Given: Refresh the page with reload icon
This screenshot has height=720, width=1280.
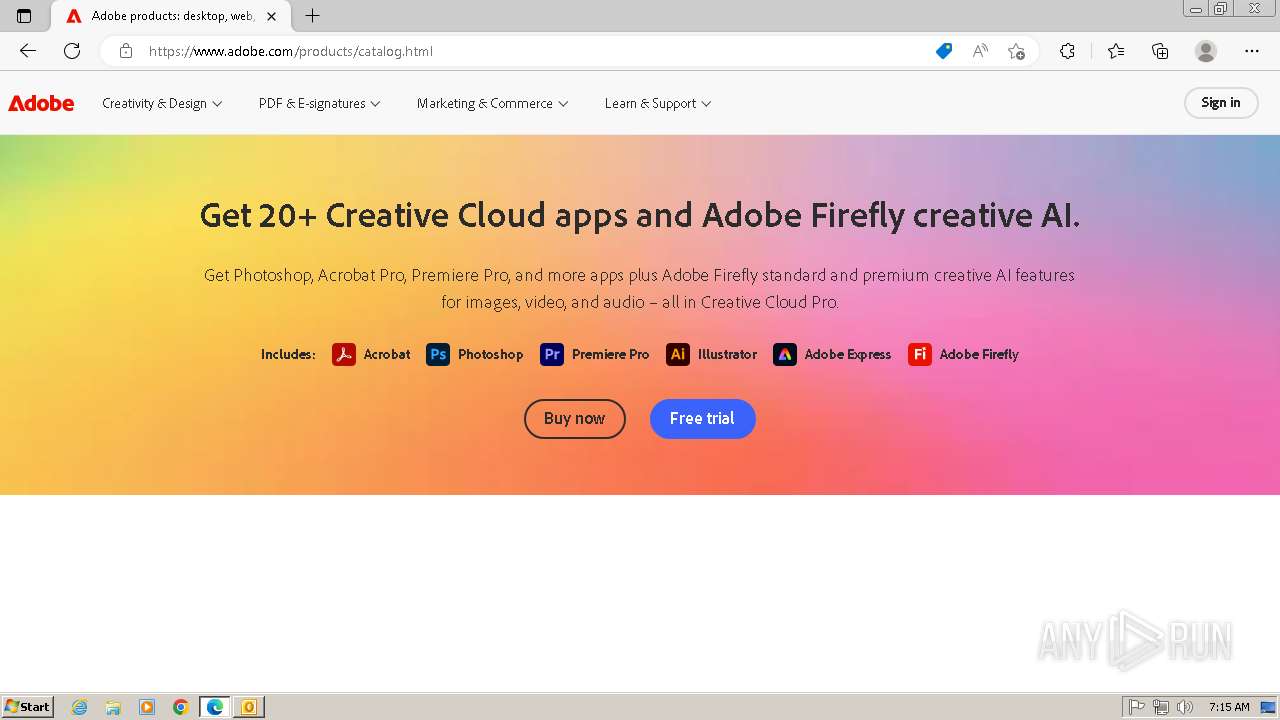Looking at the screenshot, I should pyautogui.click(x=72, y=51).
